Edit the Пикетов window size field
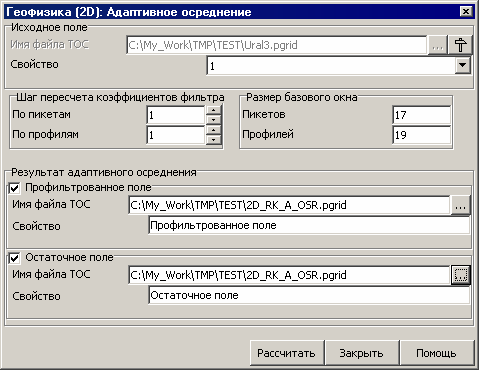 (421, 115)
